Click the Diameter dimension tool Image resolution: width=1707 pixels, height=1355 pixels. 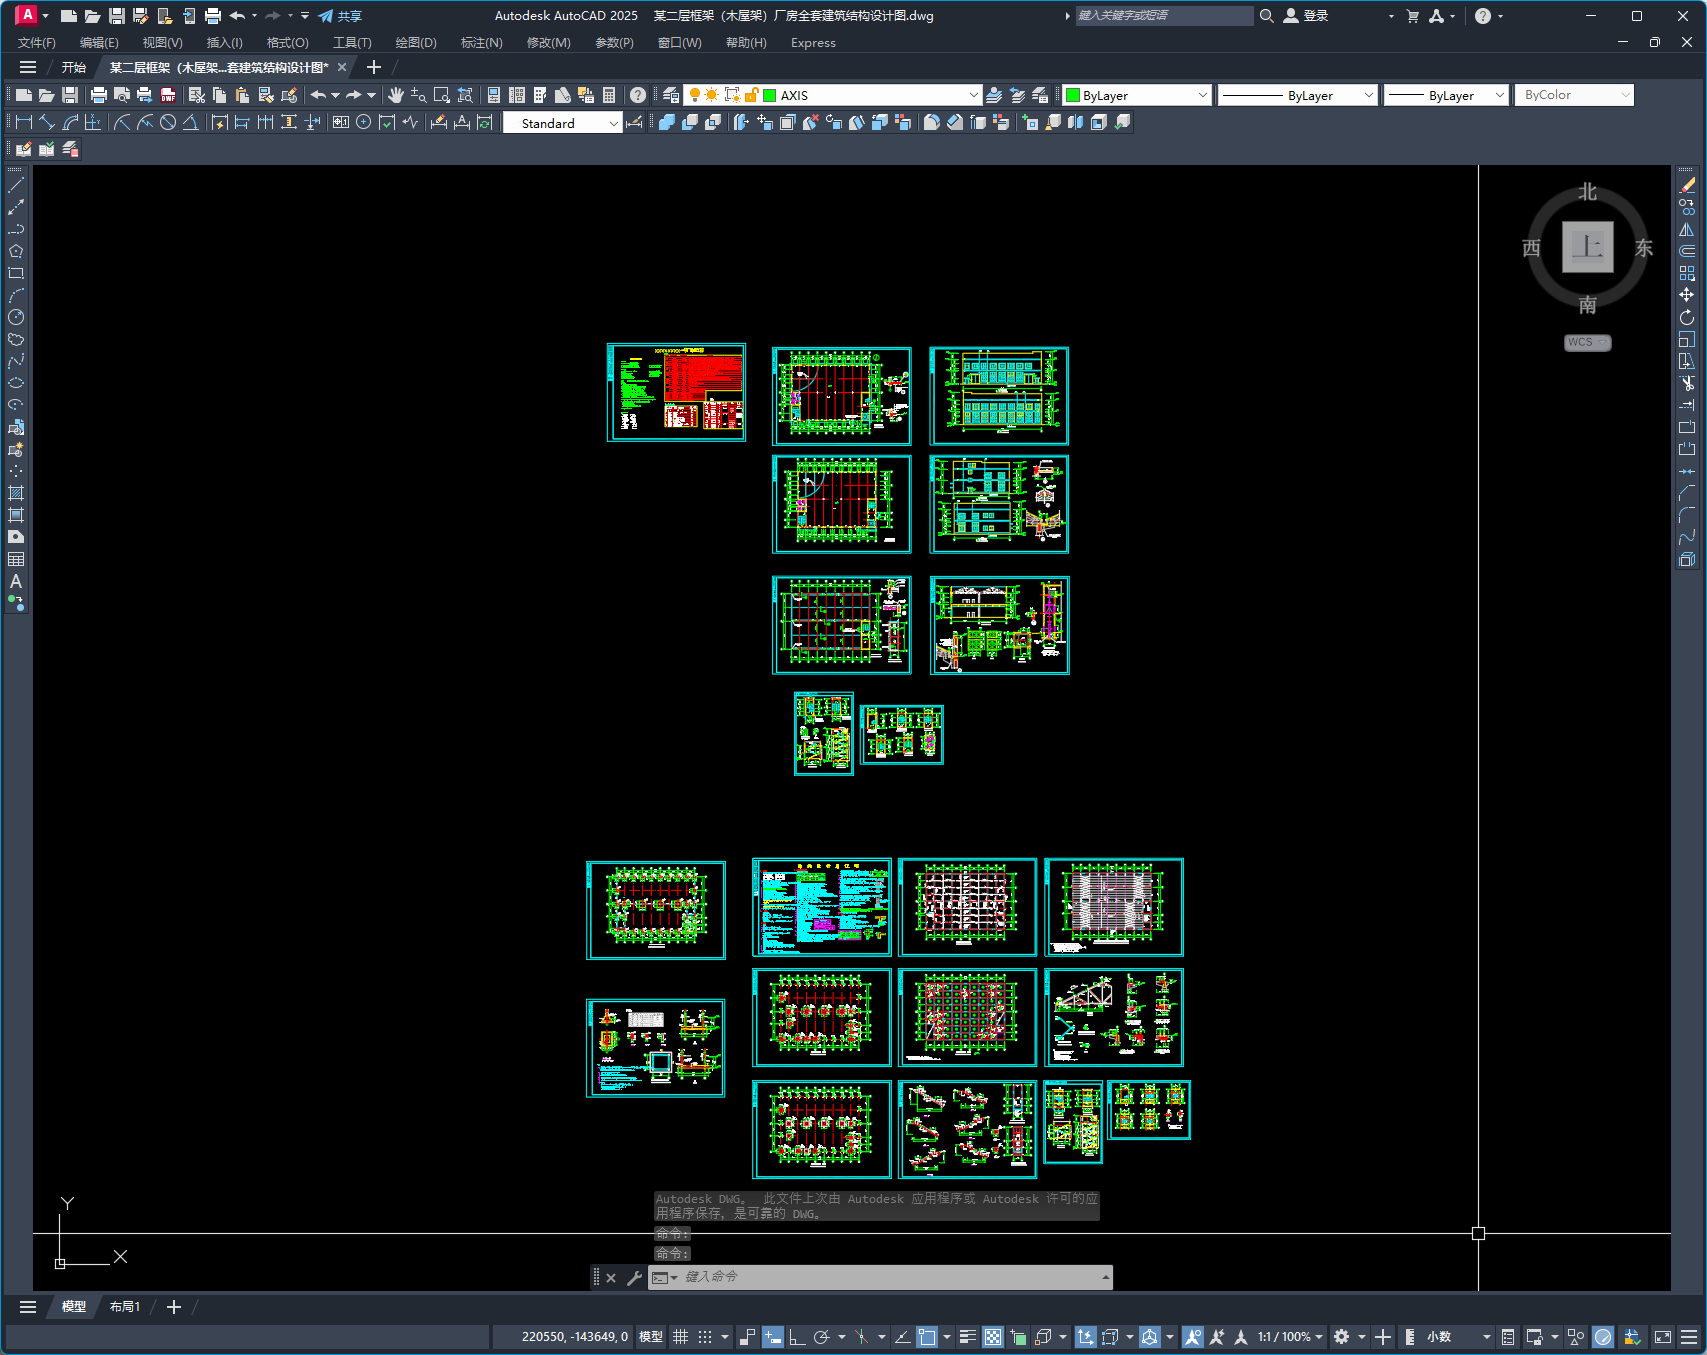click(x=168, y=122)
